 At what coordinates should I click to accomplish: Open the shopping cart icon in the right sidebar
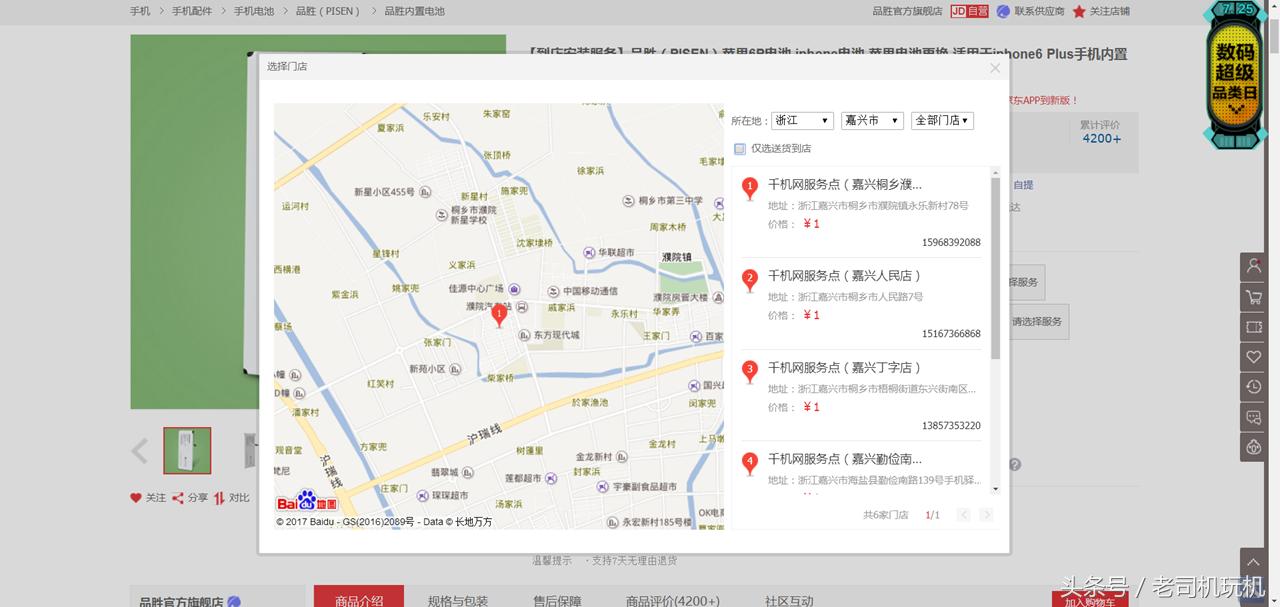[1252, 296]
